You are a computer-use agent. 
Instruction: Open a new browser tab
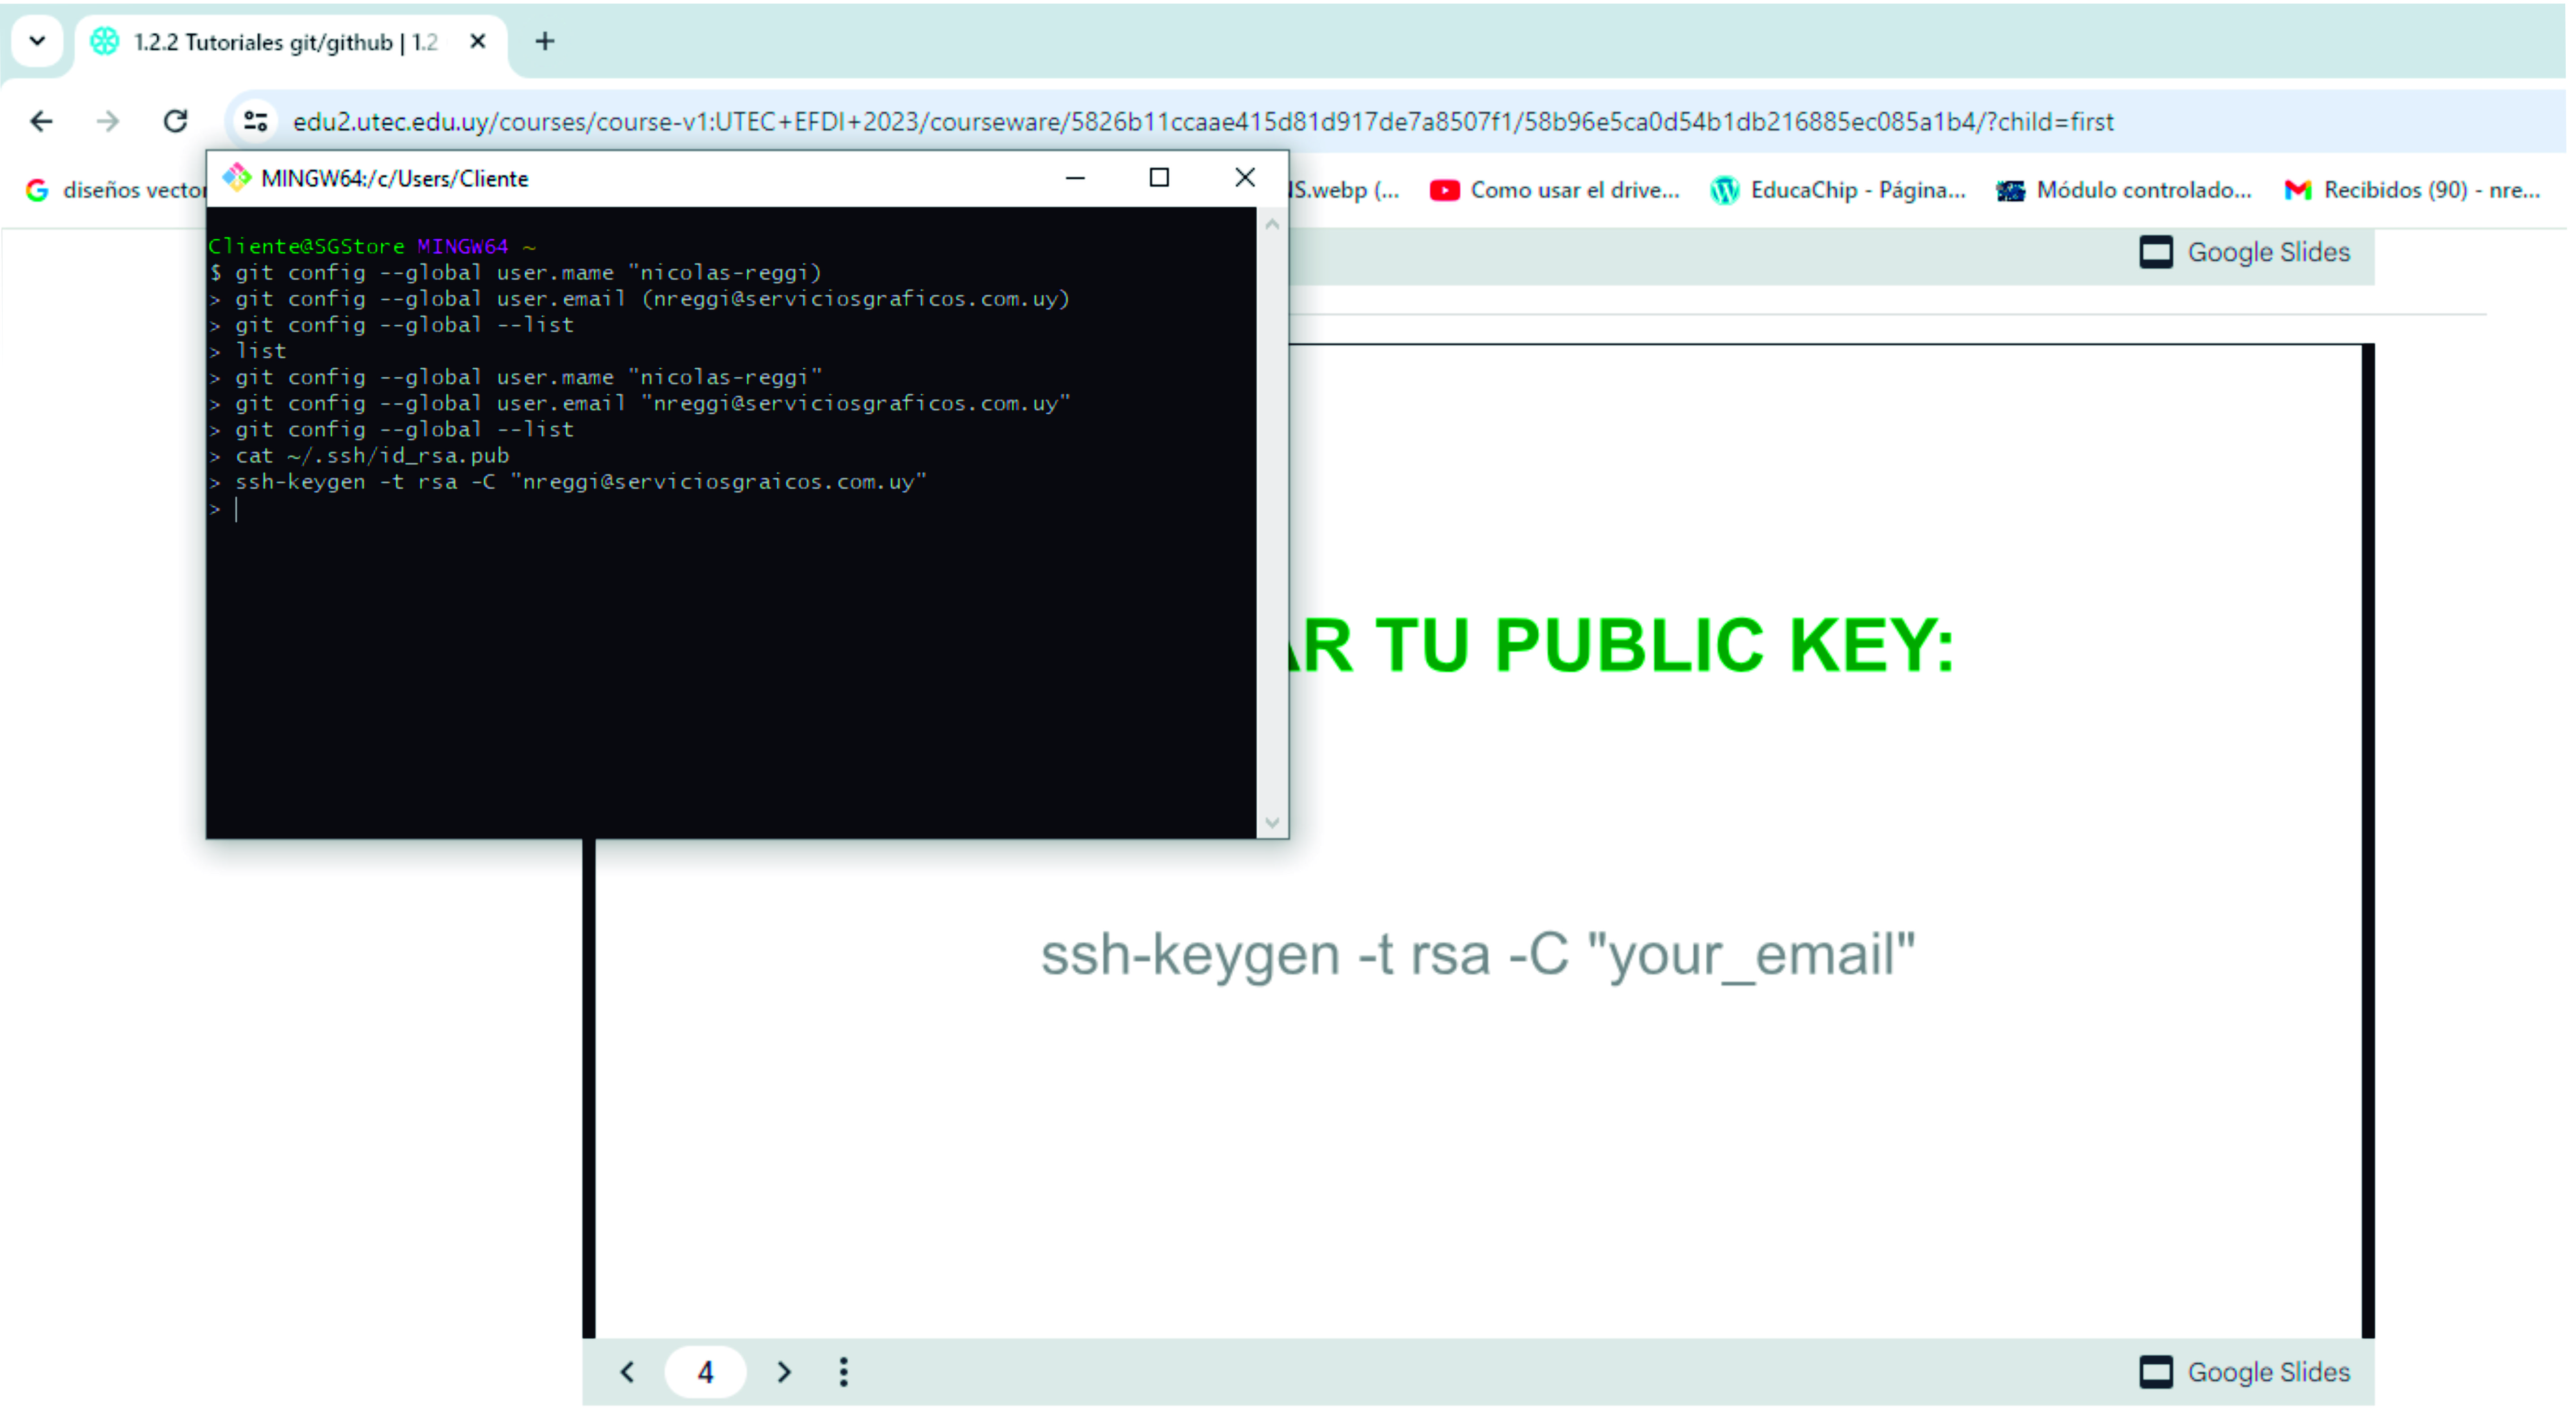tap(545, 42)
